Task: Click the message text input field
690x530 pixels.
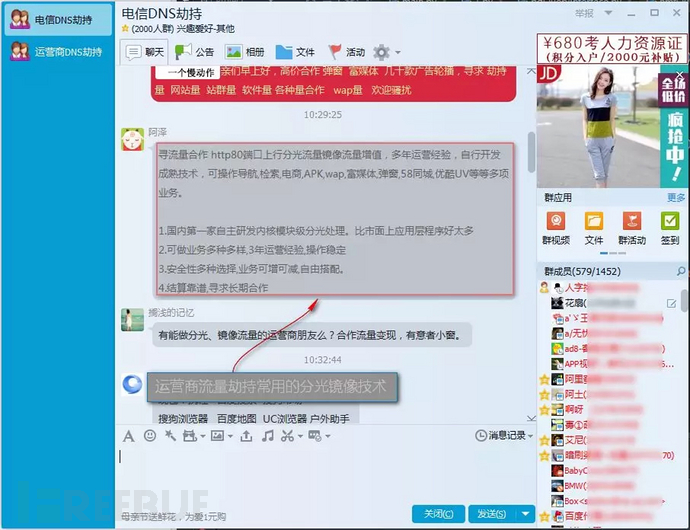Action: pos(325,473)
